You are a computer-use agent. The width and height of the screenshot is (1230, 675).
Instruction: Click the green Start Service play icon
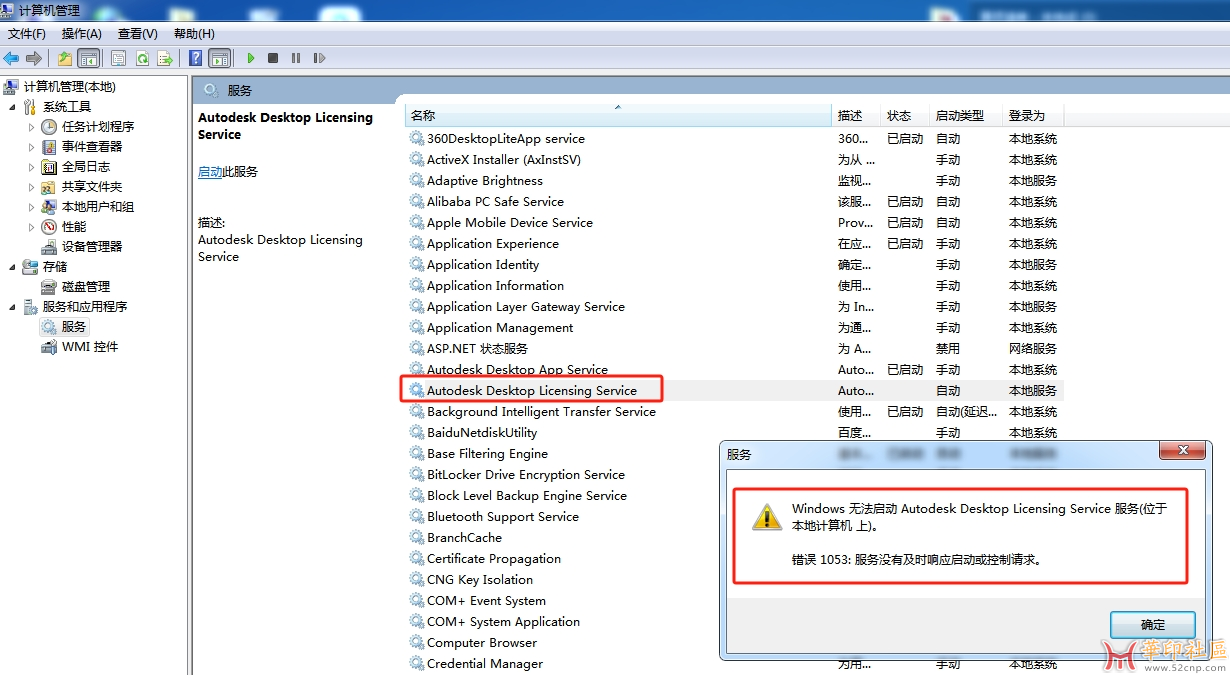coord(250,59)
